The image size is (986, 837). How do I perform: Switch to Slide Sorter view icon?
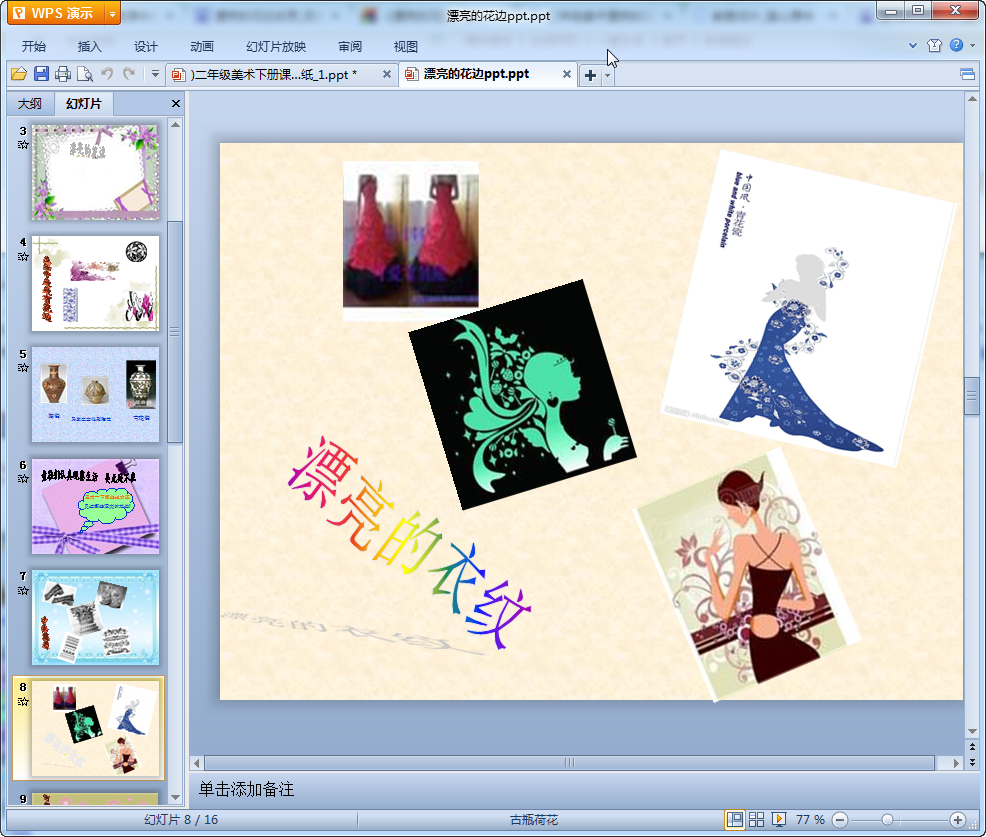[756, 819]
